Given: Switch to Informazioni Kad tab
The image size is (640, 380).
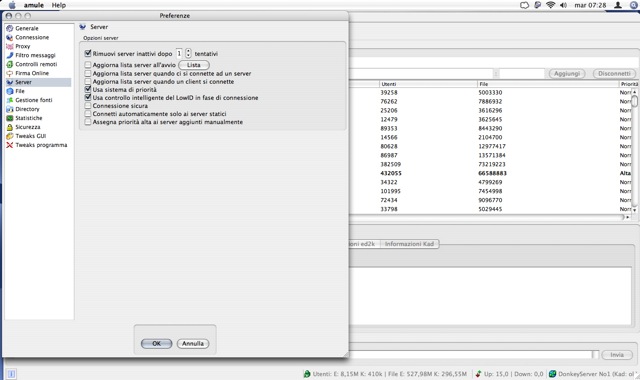Looking at the screenshot, I should [x=409, y=244].
